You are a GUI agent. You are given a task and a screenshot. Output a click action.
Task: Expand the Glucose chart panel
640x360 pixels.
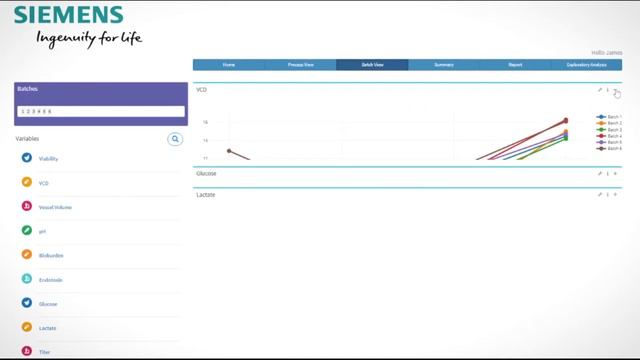pyautogui.click(x=615, y=174)
